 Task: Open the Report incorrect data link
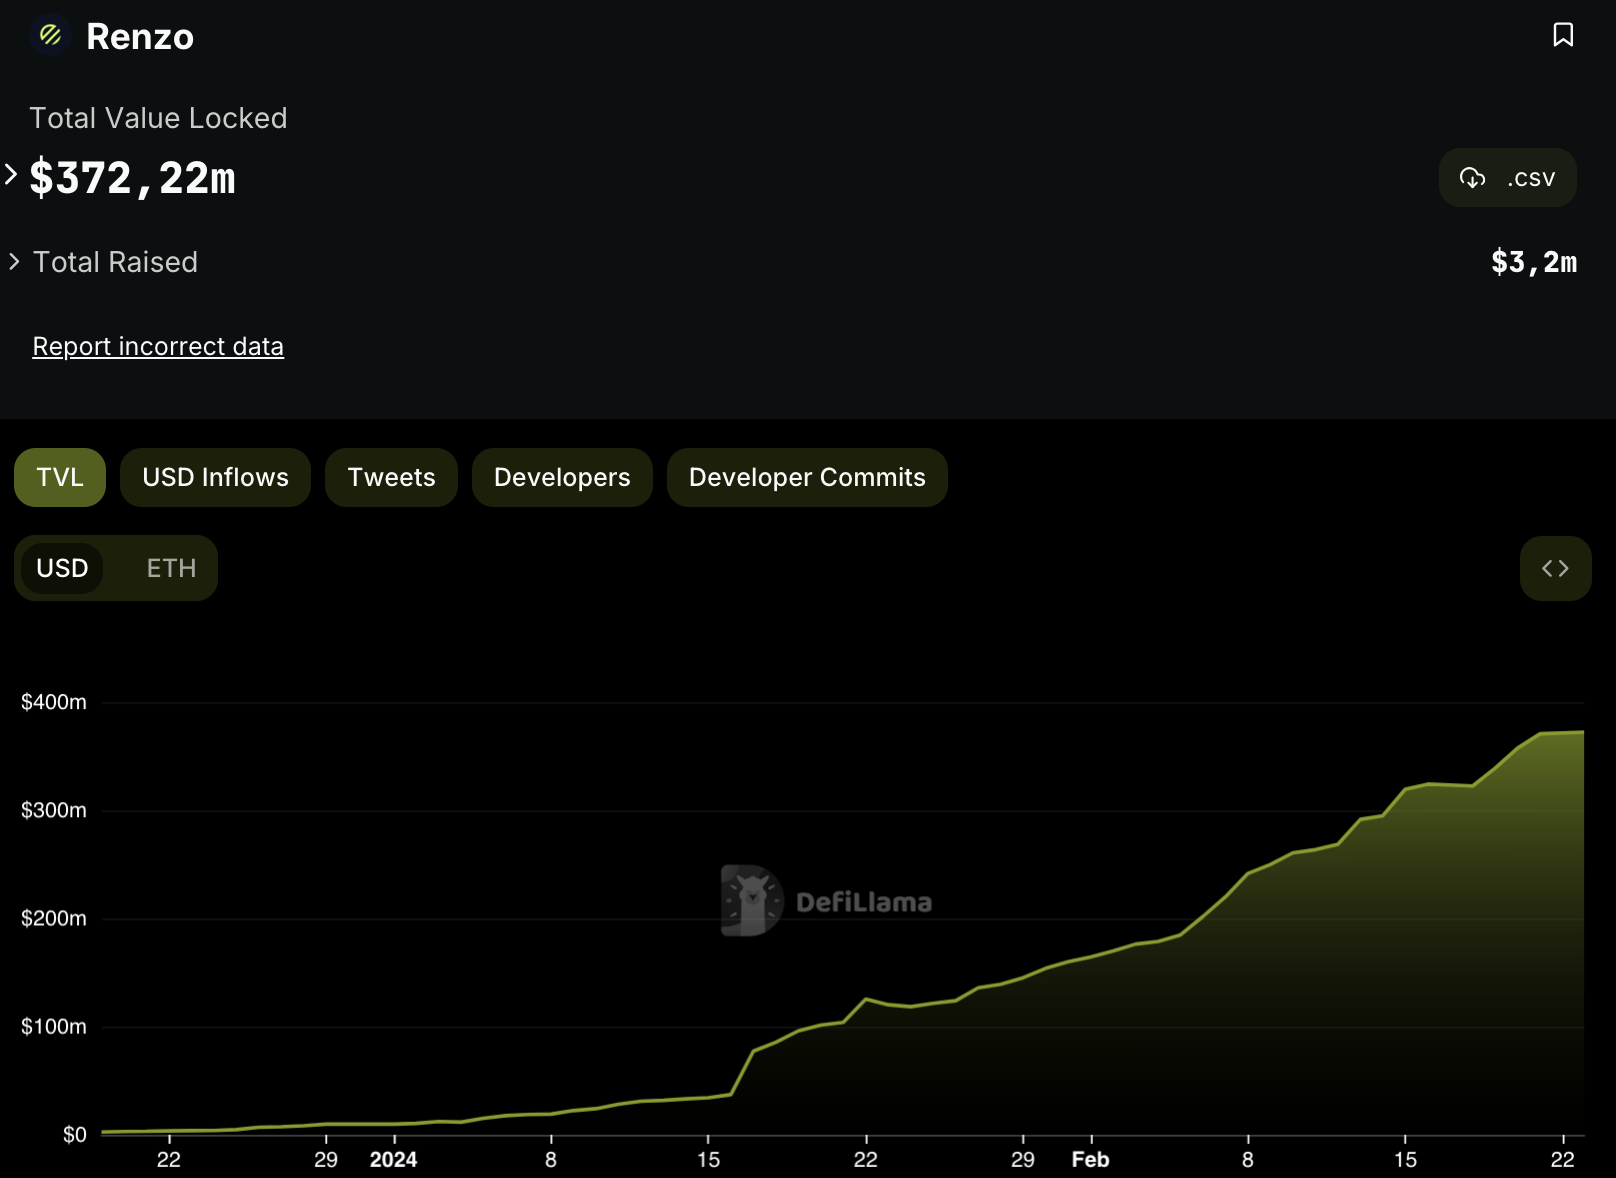[x=158, y=346]
